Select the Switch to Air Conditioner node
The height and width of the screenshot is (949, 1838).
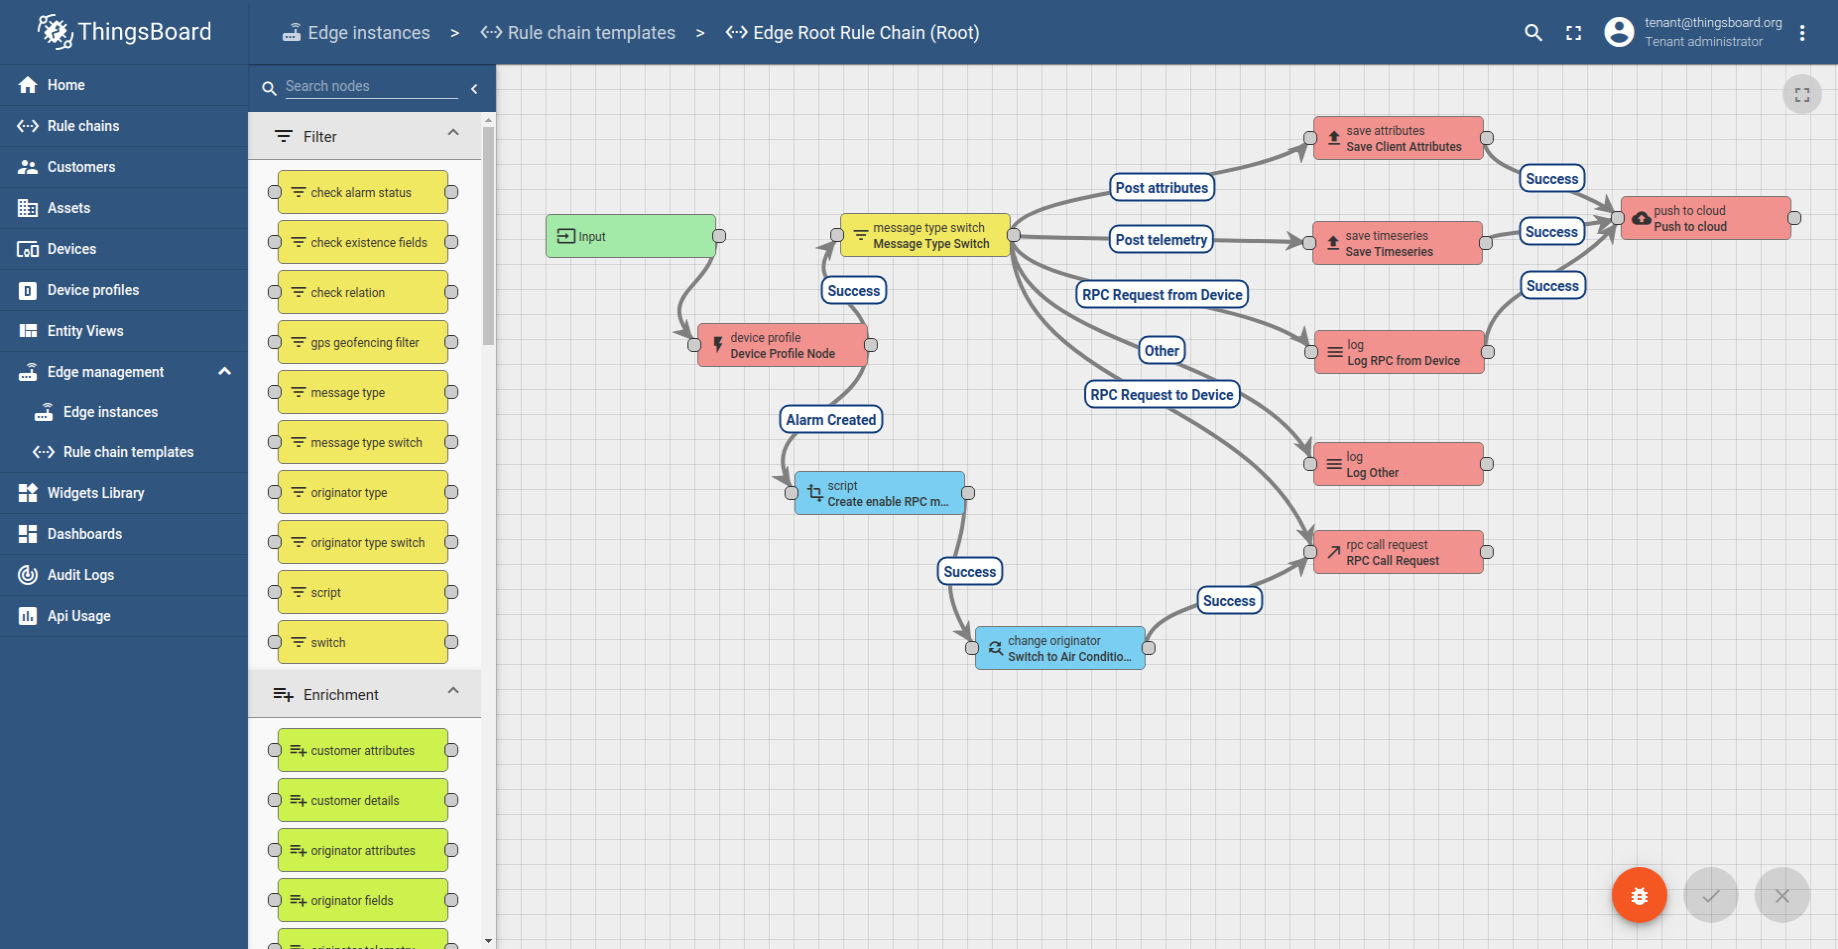(x=1060, y=648)
